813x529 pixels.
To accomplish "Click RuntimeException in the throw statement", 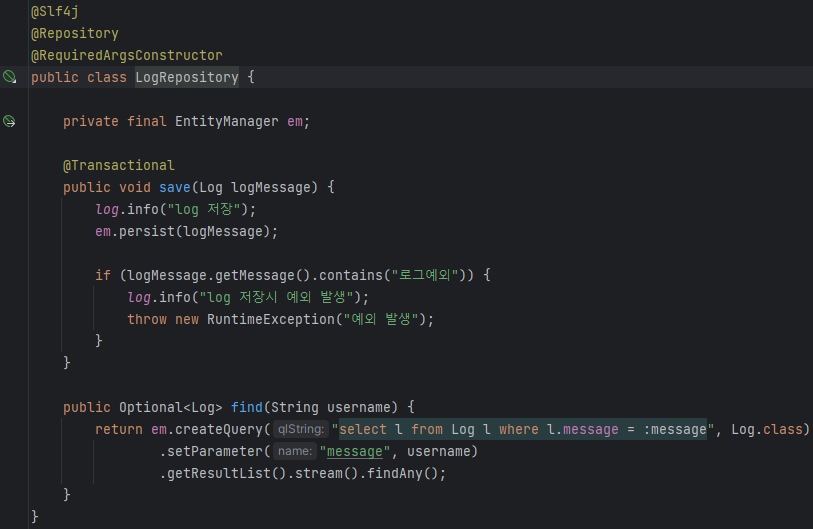I will tap(271, 319).
